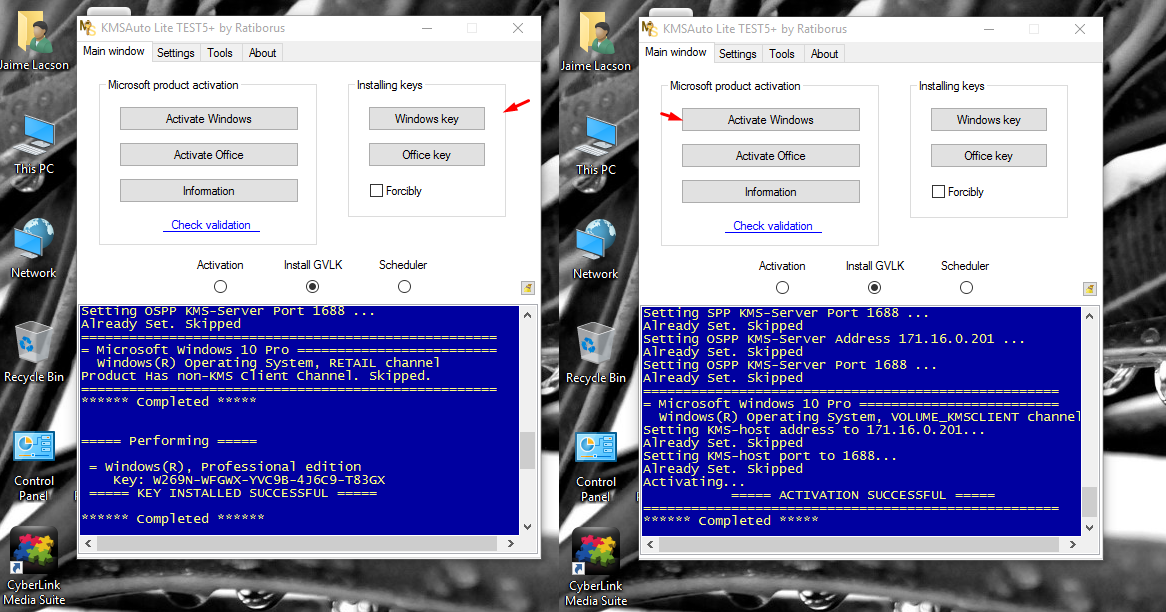
Task: Click the KMSAuto Lite title bar icon
Action: 89,28
